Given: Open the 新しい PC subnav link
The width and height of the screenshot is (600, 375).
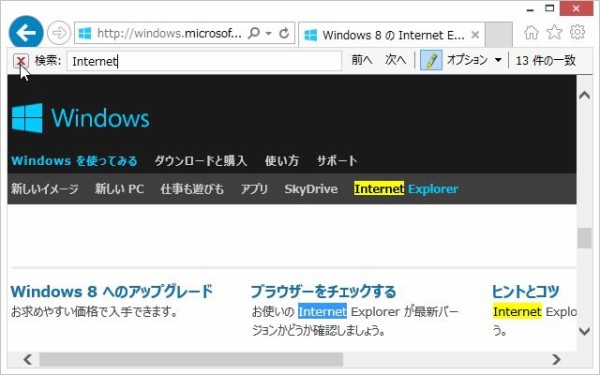Looking at the screenshot, I should pyautogui.click(x=119, y=189).
